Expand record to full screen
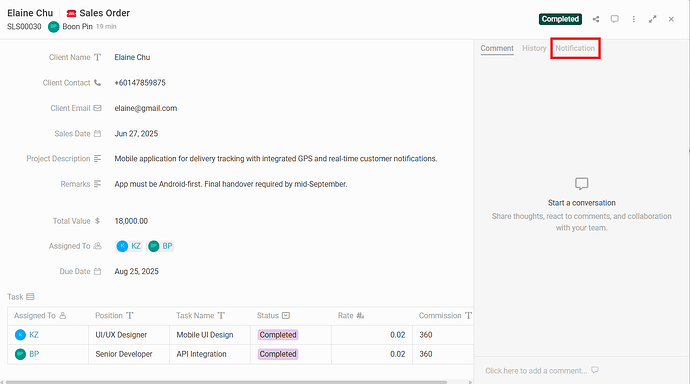 pyautogui.click(x=653, y=19)
